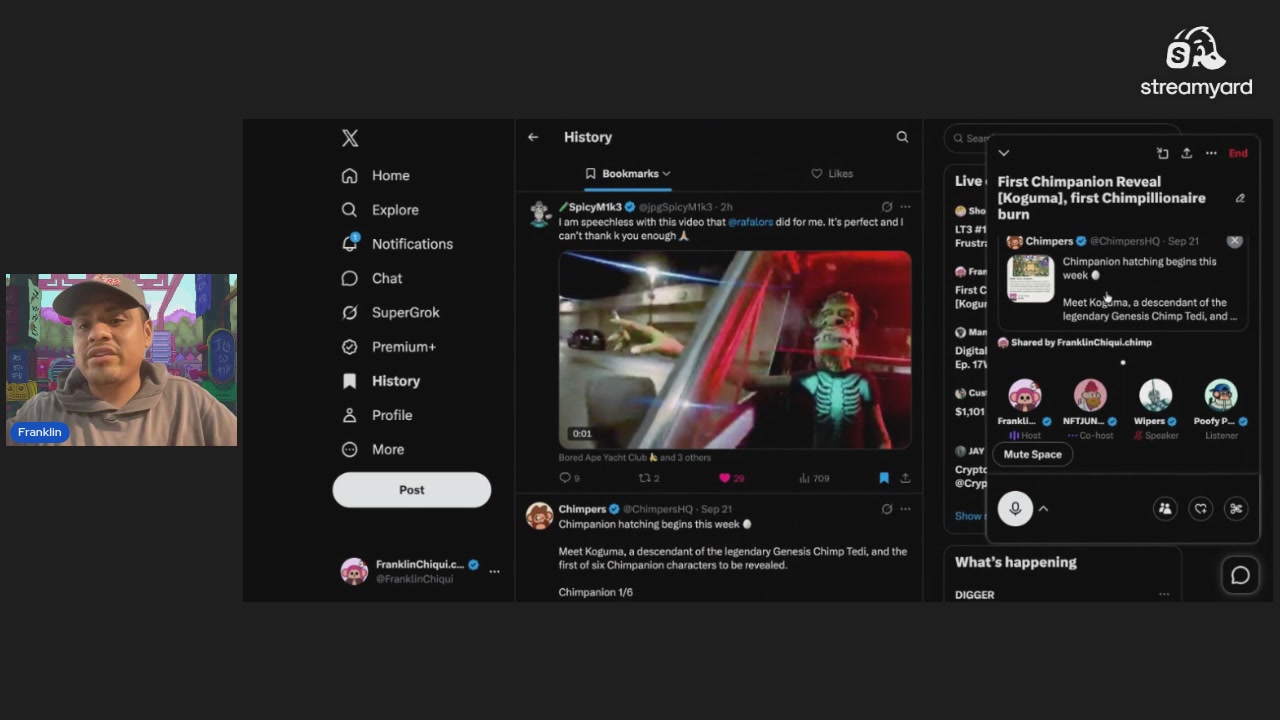Click the Space pop-out window icon
This screenshot has height=720, width=1280.
pyautogui.click(x=1162, y=153)
